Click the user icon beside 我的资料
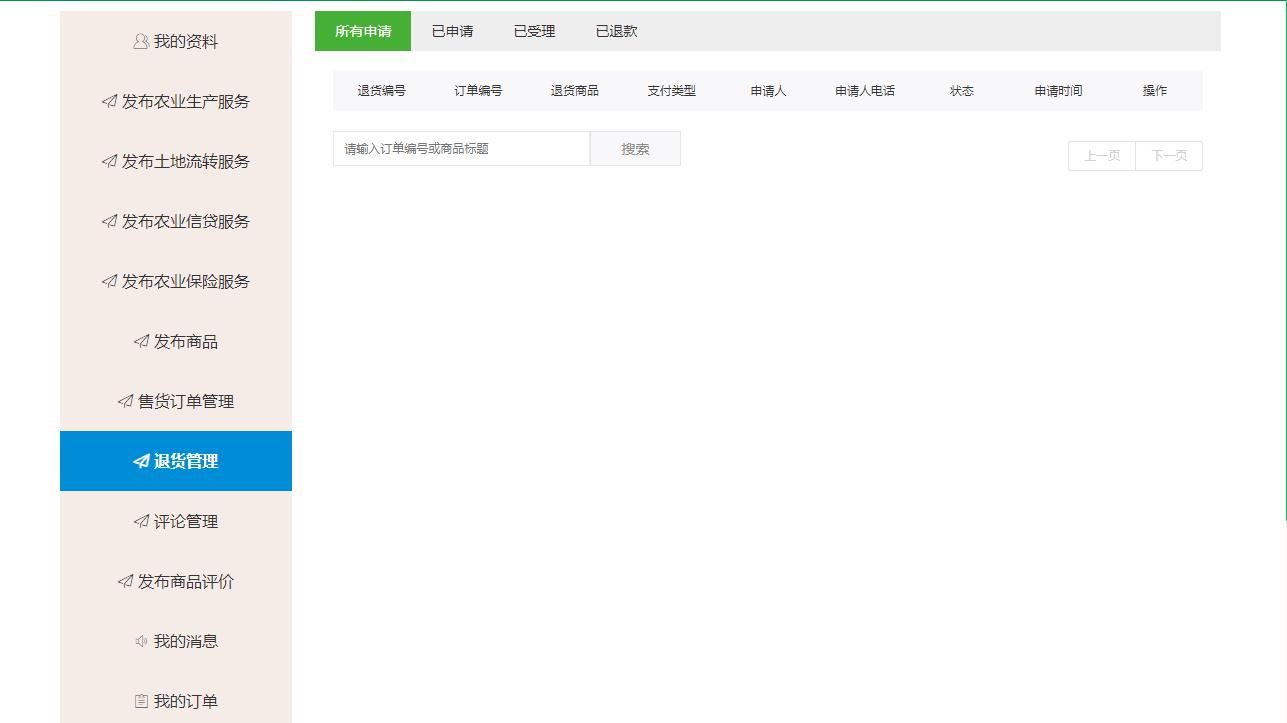The width and height of the screenshot is (1287, 723). pos(141,42)
